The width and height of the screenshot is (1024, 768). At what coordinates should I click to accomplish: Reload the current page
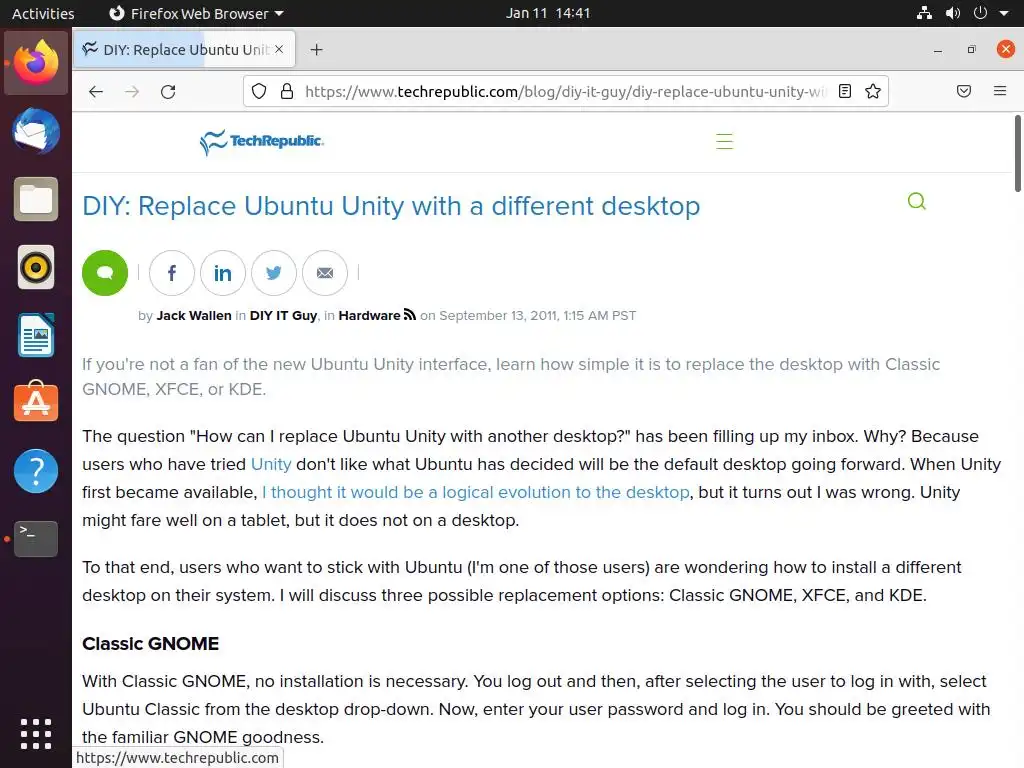168,91
